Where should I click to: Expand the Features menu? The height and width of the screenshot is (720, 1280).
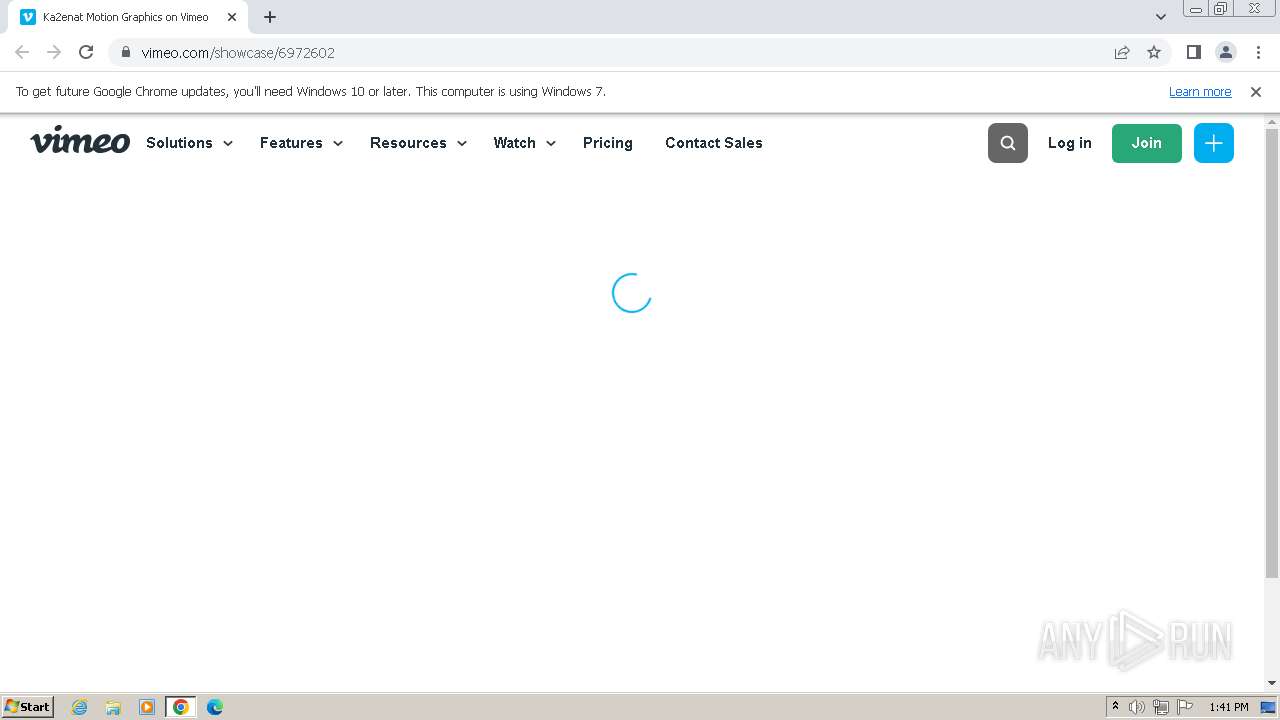click(302, 143)
